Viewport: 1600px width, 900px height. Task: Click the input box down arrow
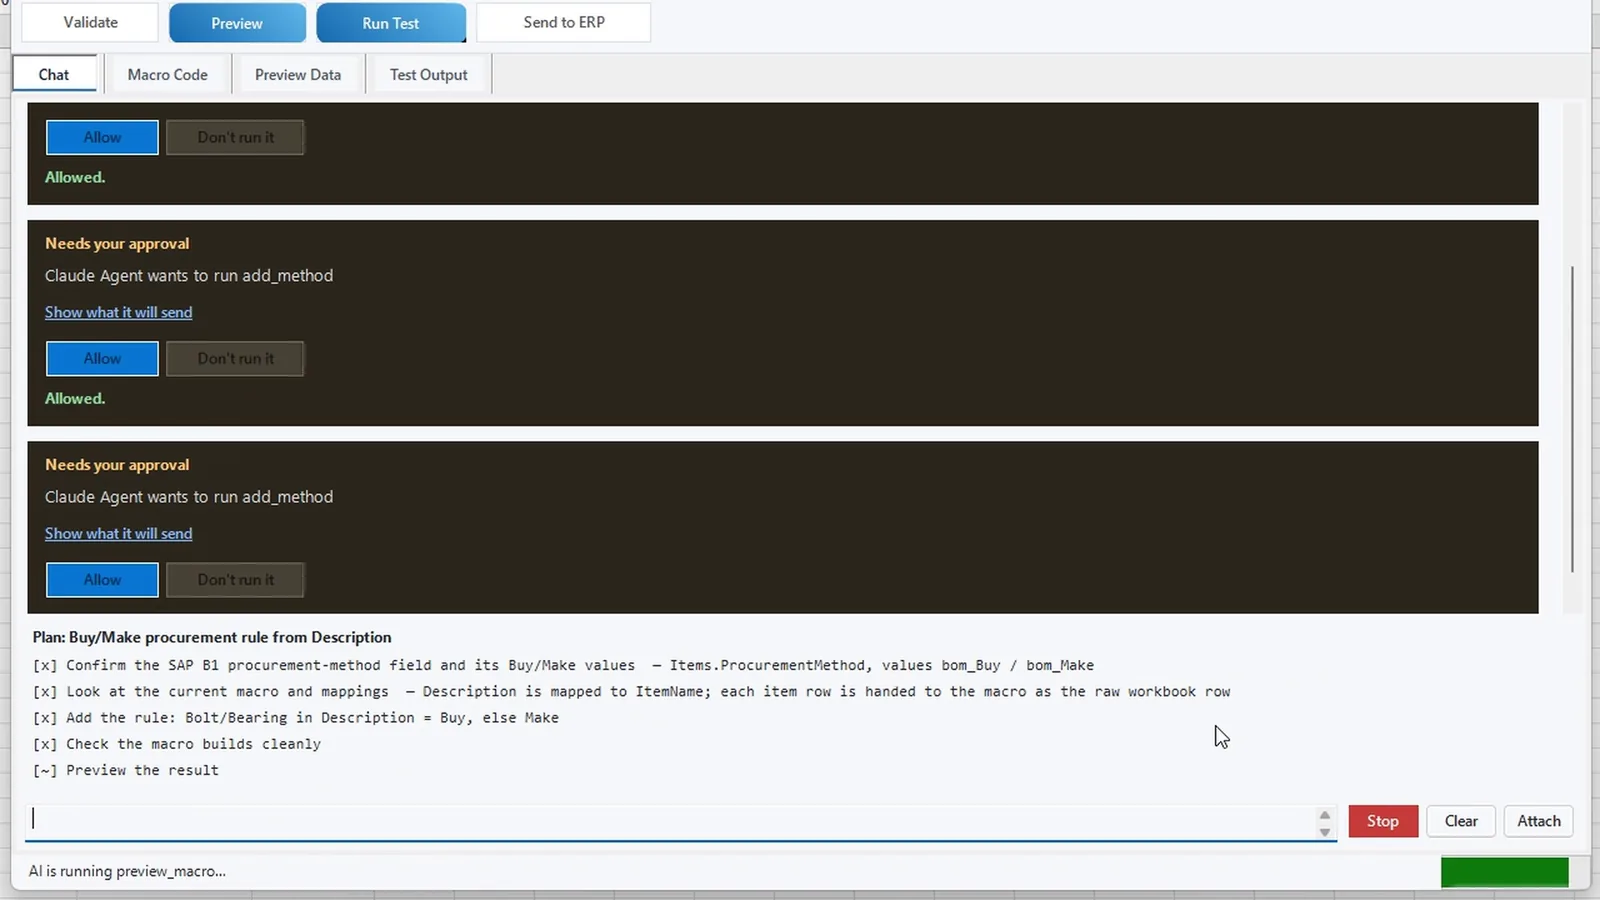coord(1325,832)
